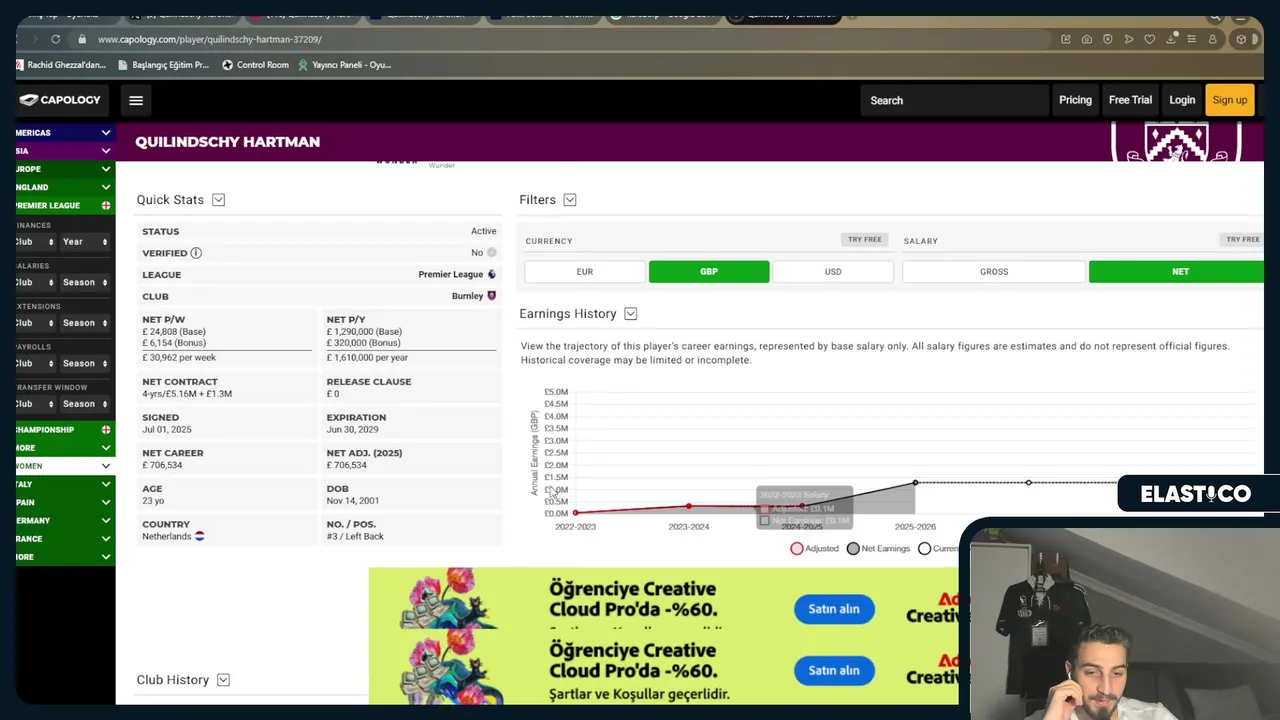
Task: Toggle Adjusted series in chart legend
Action: pos(815,548)
